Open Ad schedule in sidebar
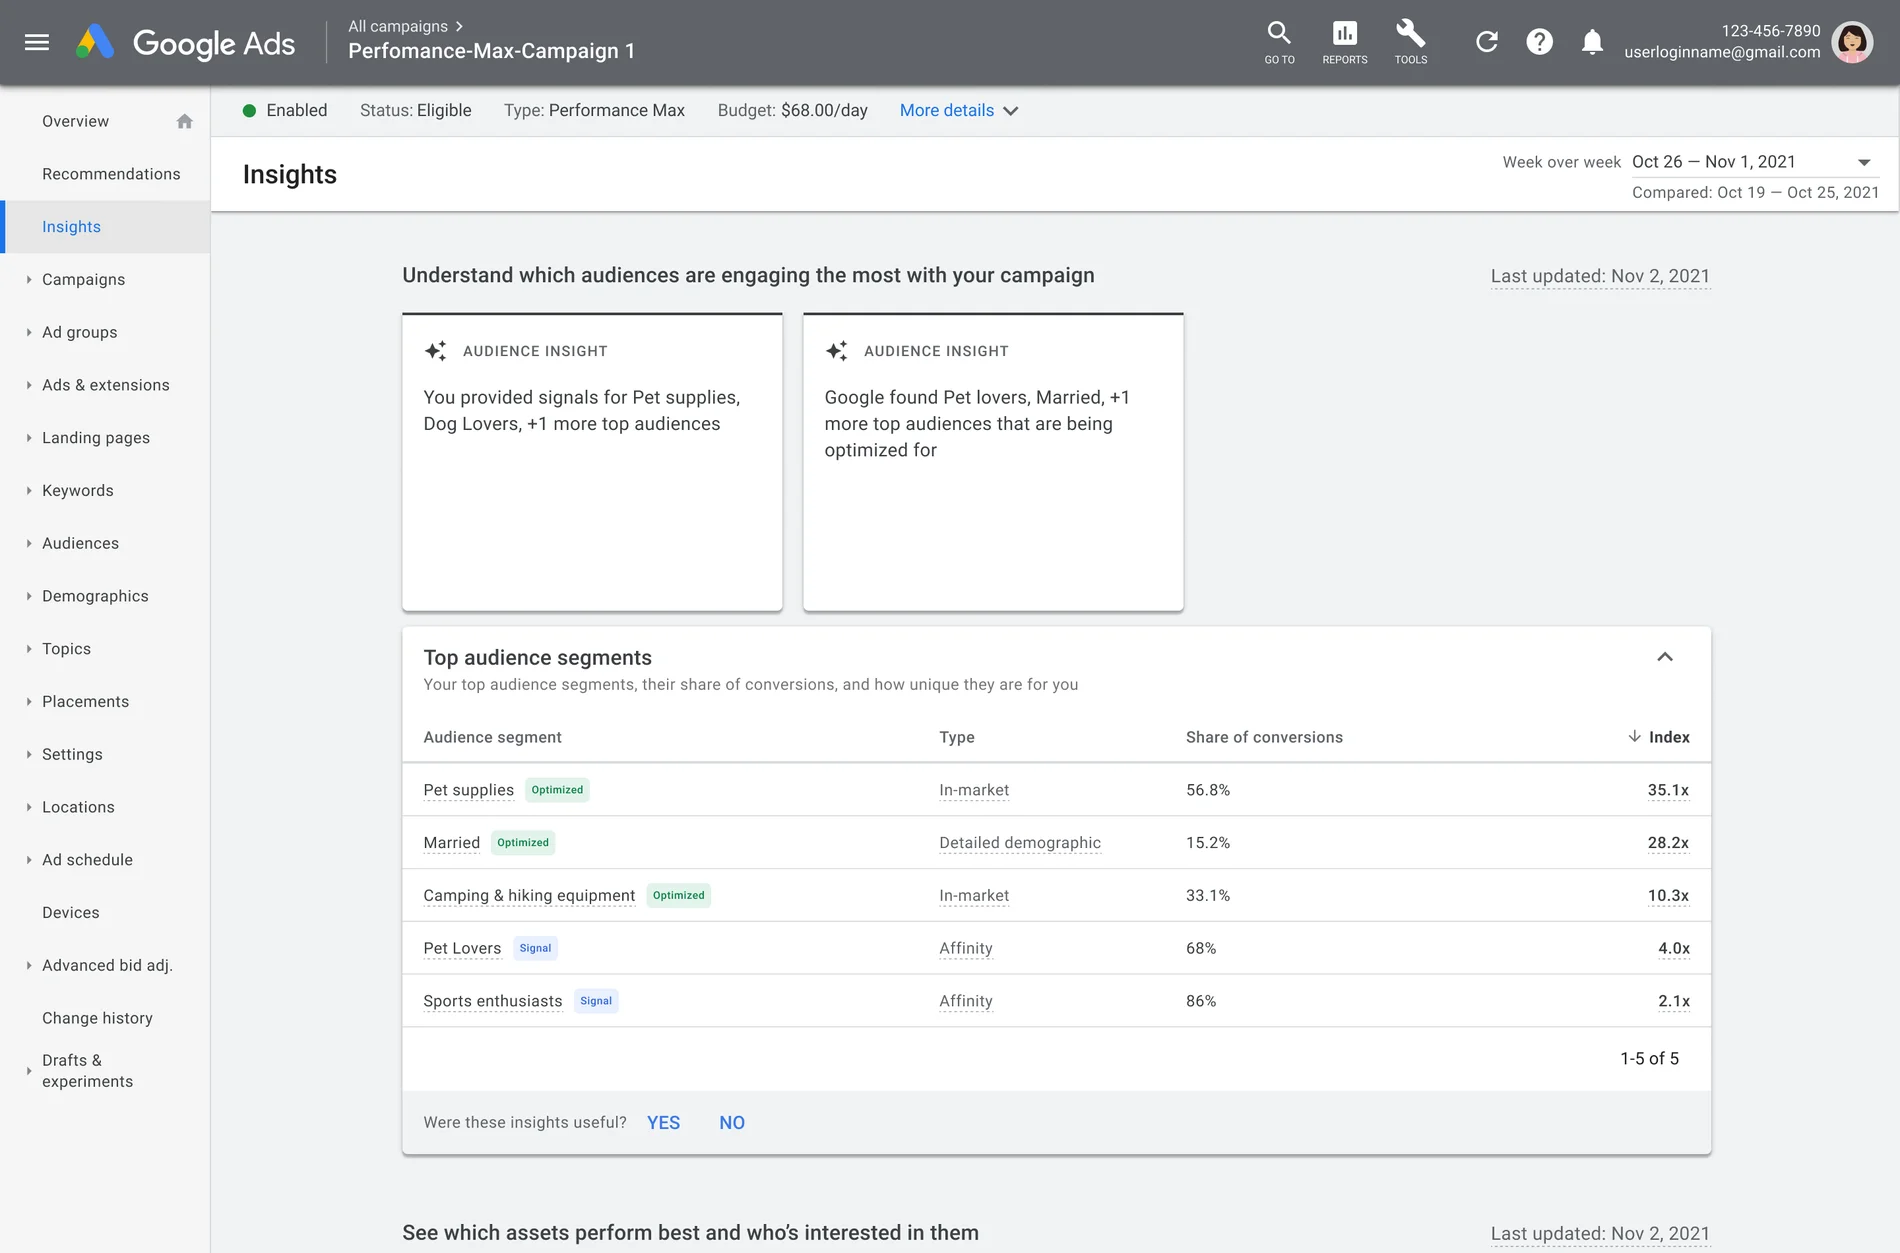 [x=87, y=860]
